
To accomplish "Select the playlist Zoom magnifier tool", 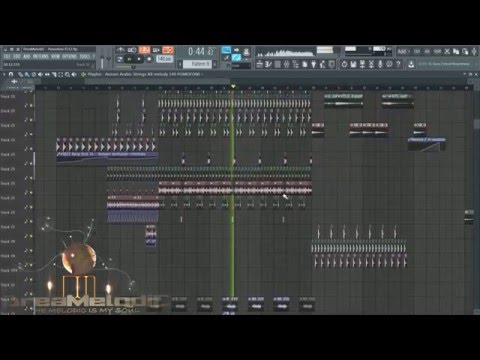I will [x=67, y=74].
